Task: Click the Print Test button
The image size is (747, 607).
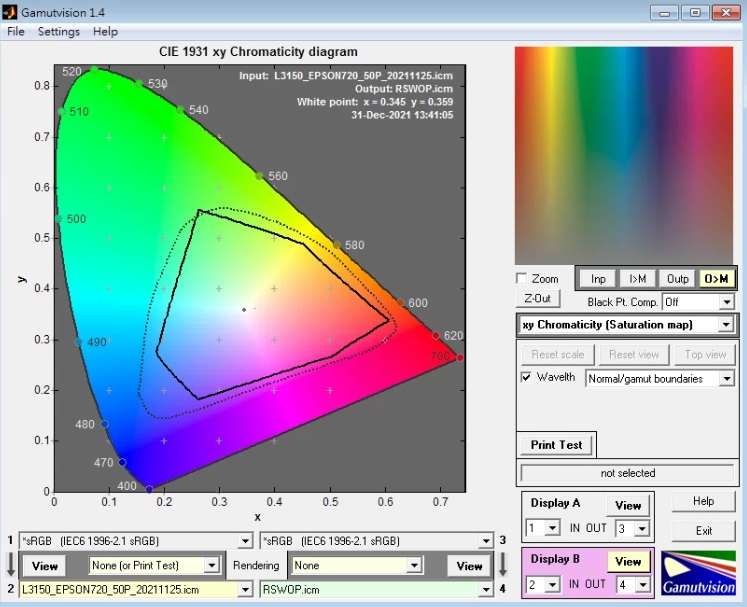Action: [x=556, y=445]
